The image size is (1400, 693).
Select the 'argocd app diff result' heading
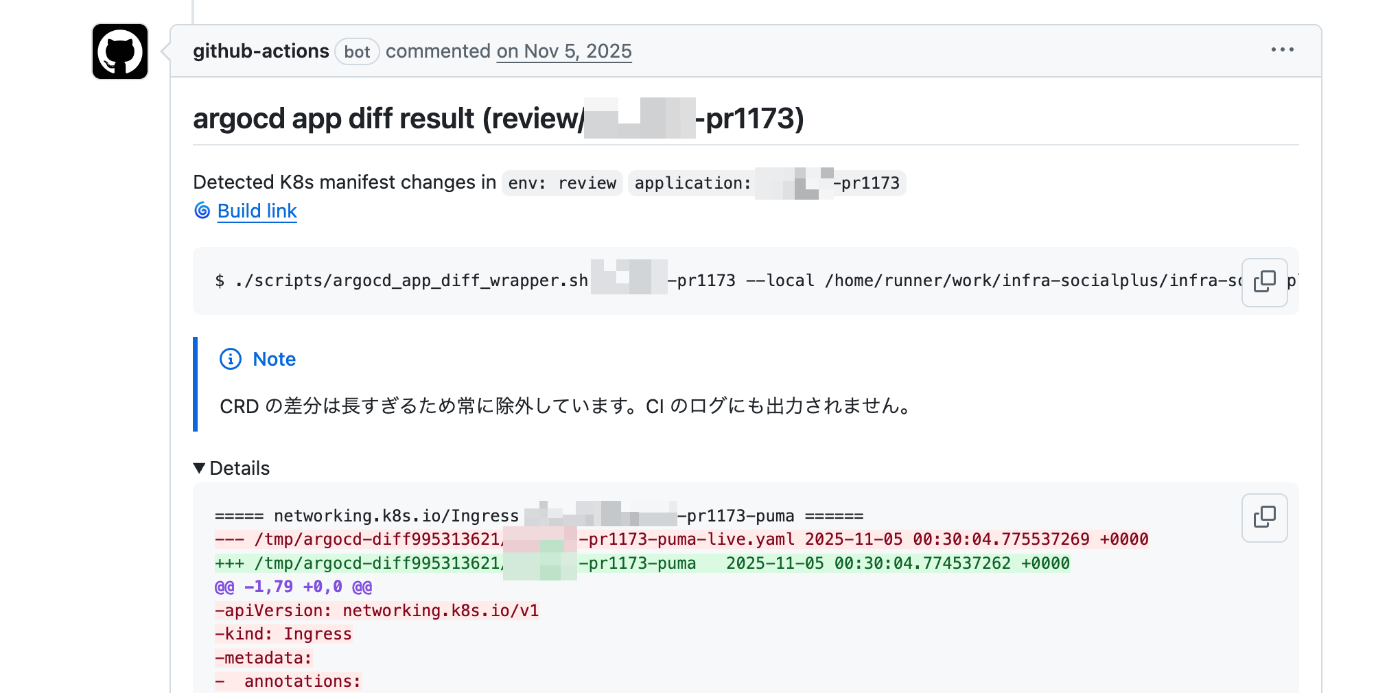(x=498, y=119)
